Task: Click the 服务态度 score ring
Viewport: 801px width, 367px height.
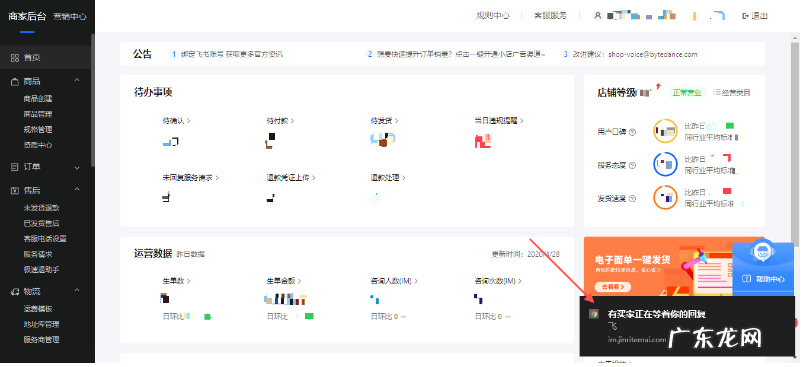Action: 665,164
